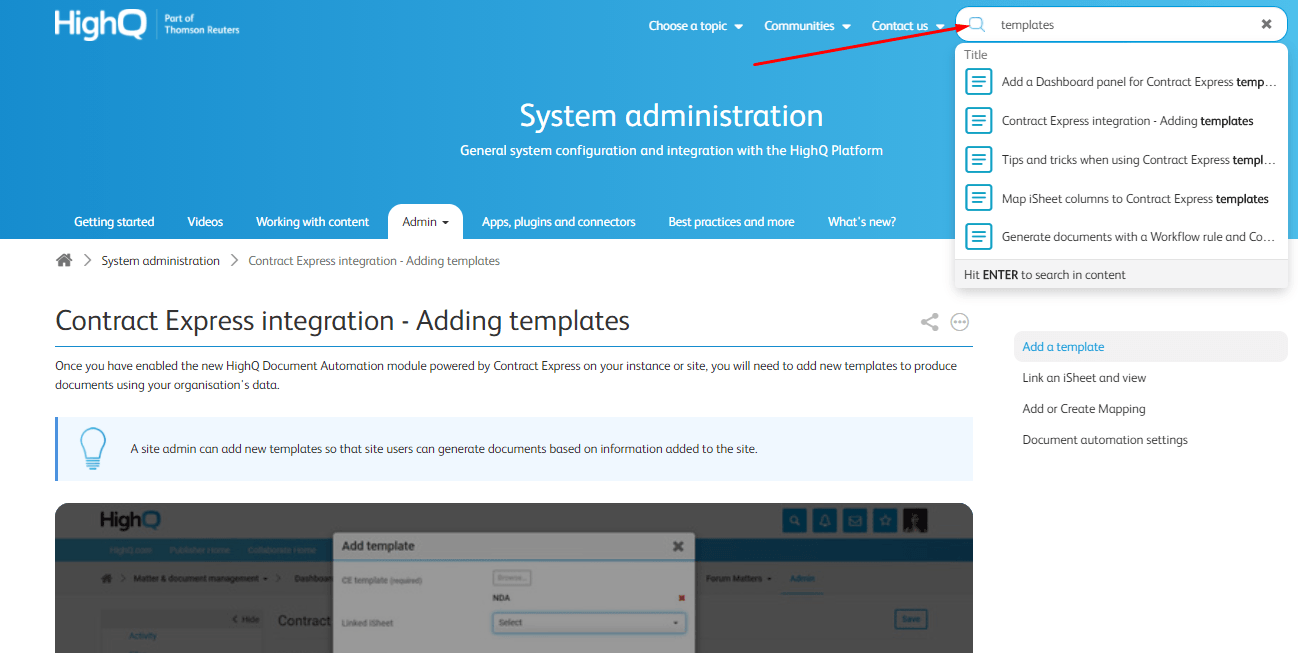The width and height of the screenshot is (1298, 653).
Task: Open the Communities dropdown menu
Action: 807,26
